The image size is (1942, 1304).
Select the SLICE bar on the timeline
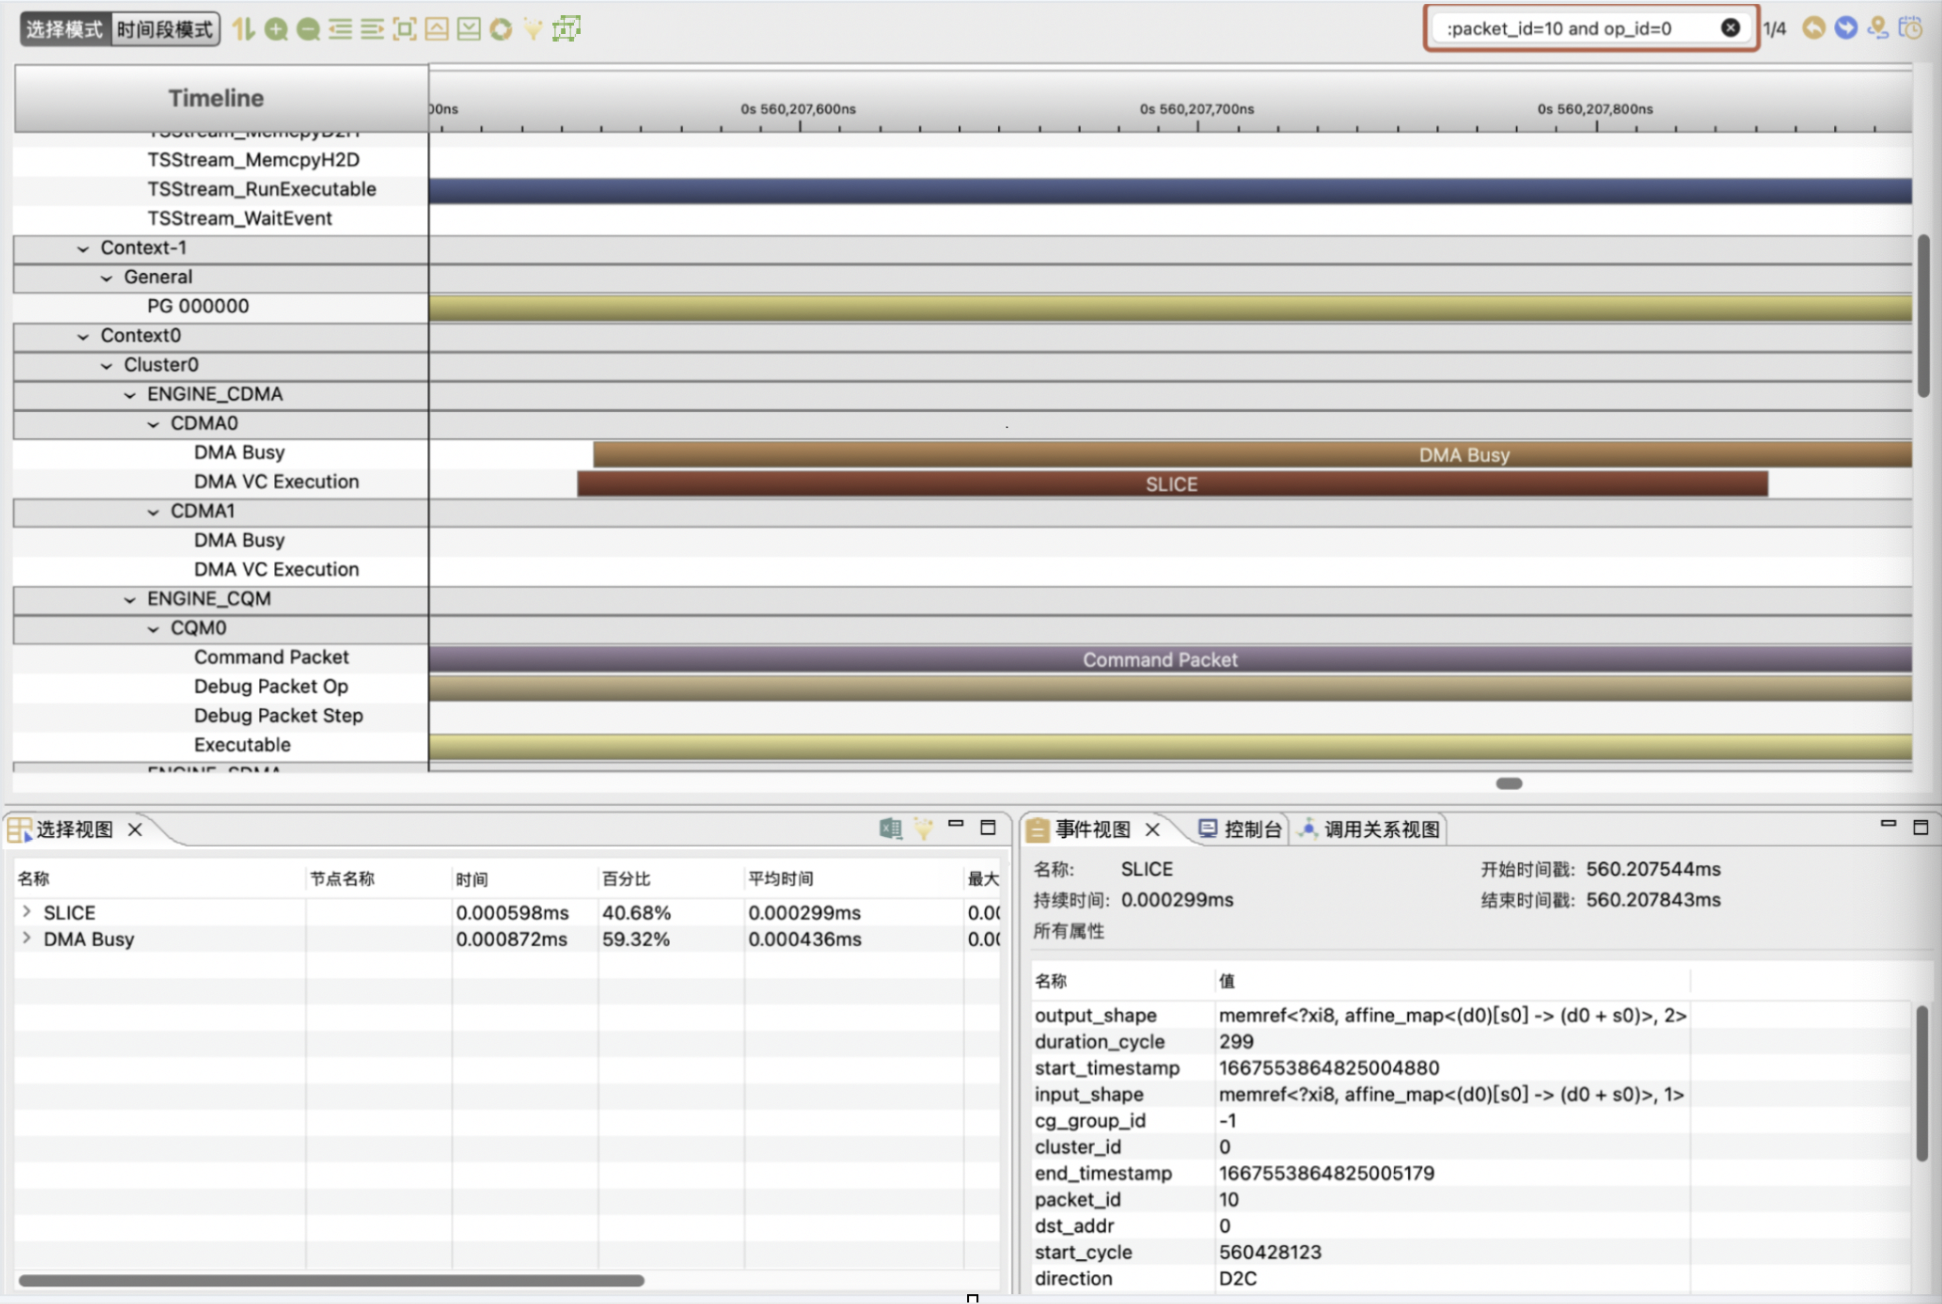point(1172,484)
